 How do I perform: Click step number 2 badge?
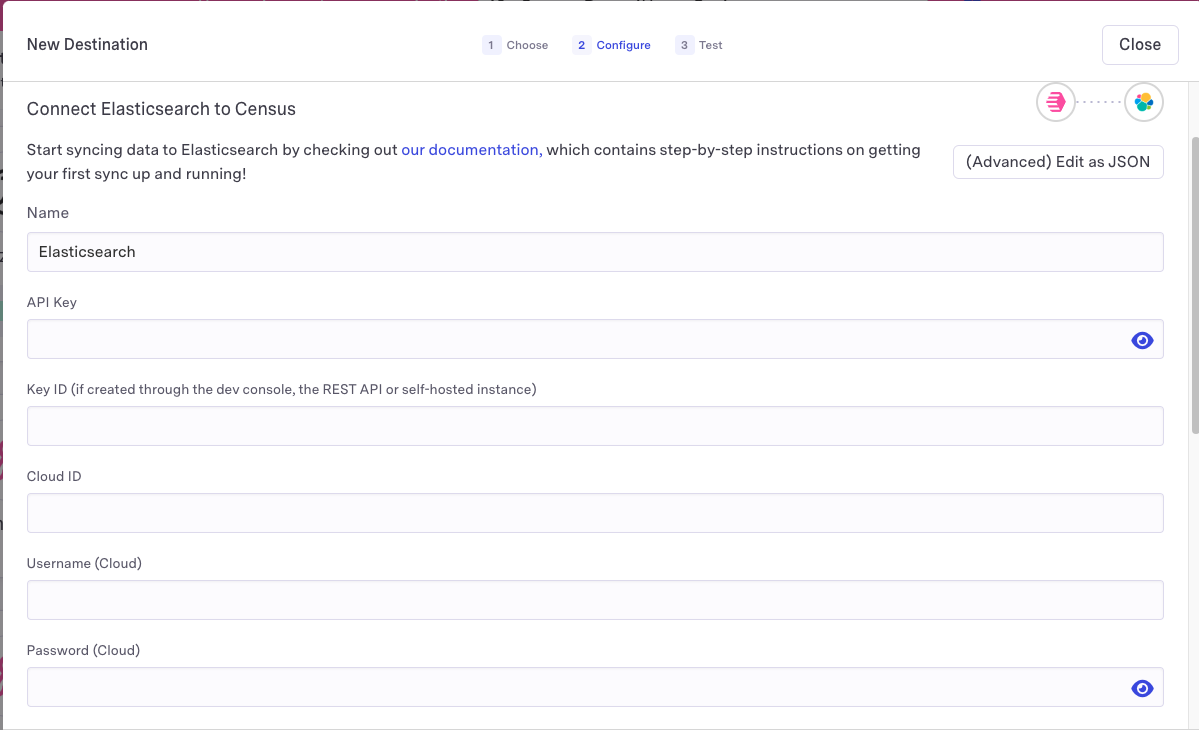582,45
